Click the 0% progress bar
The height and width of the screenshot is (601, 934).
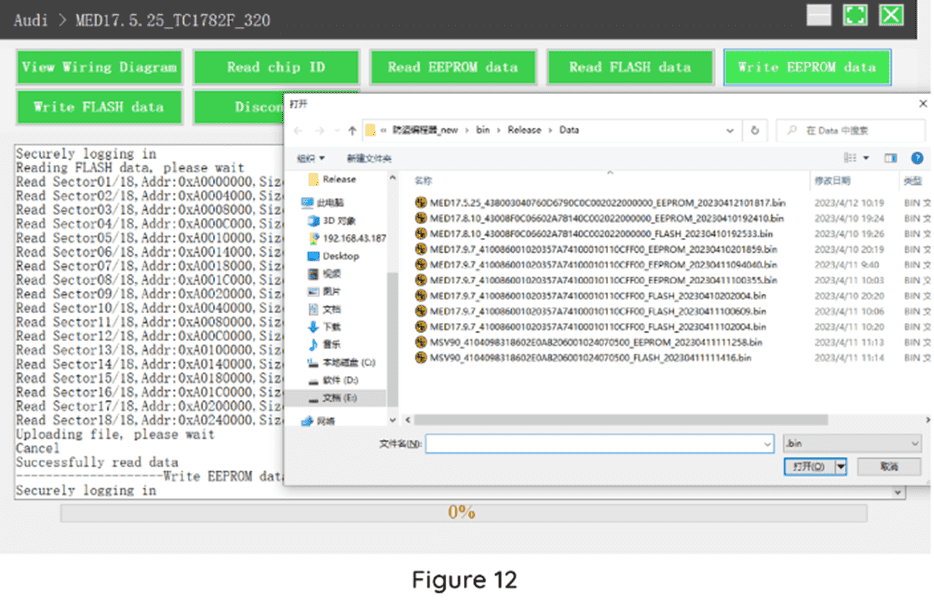[x=463, y=513]
